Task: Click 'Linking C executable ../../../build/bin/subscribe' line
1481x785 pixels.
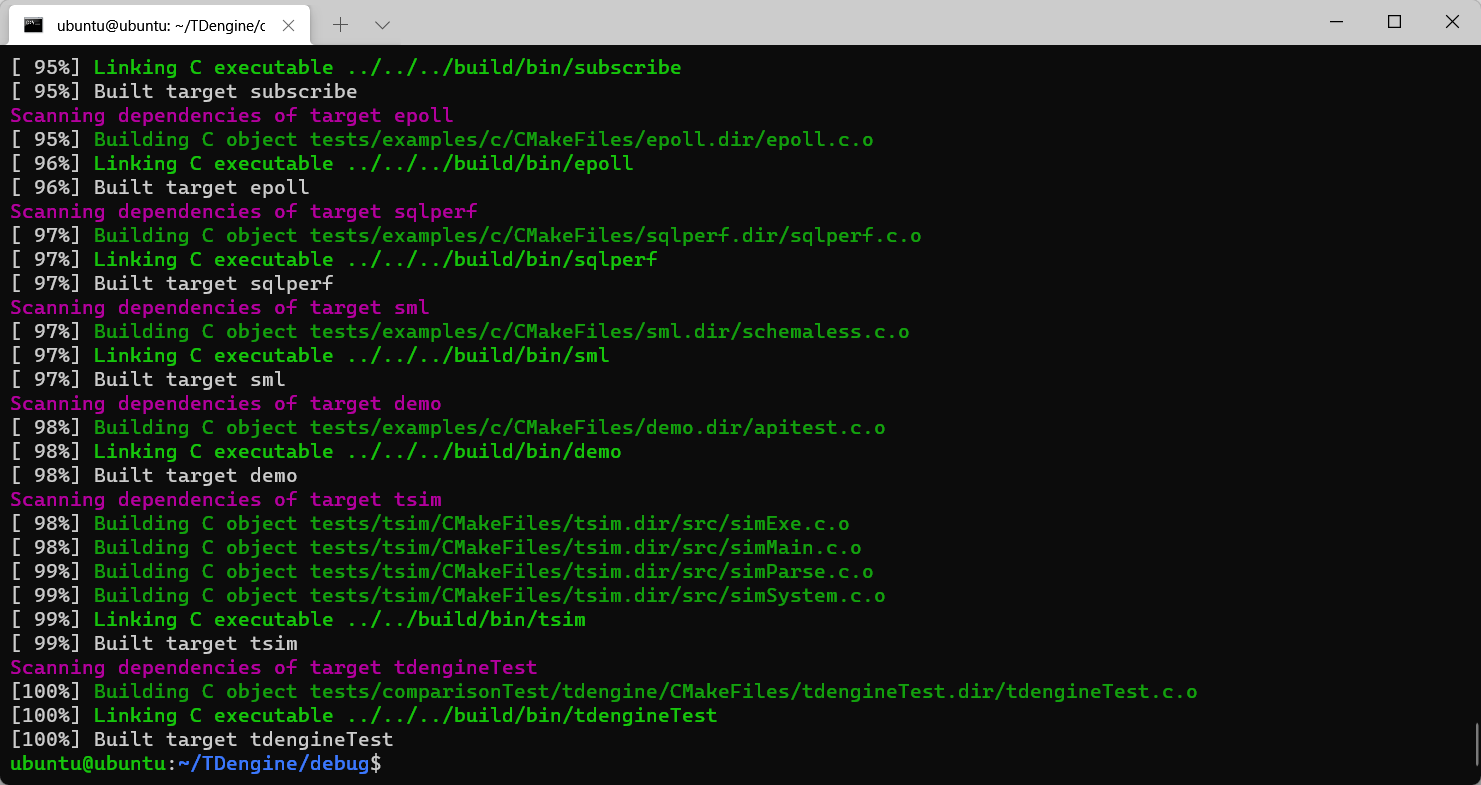Action: [x=346, y=68]
